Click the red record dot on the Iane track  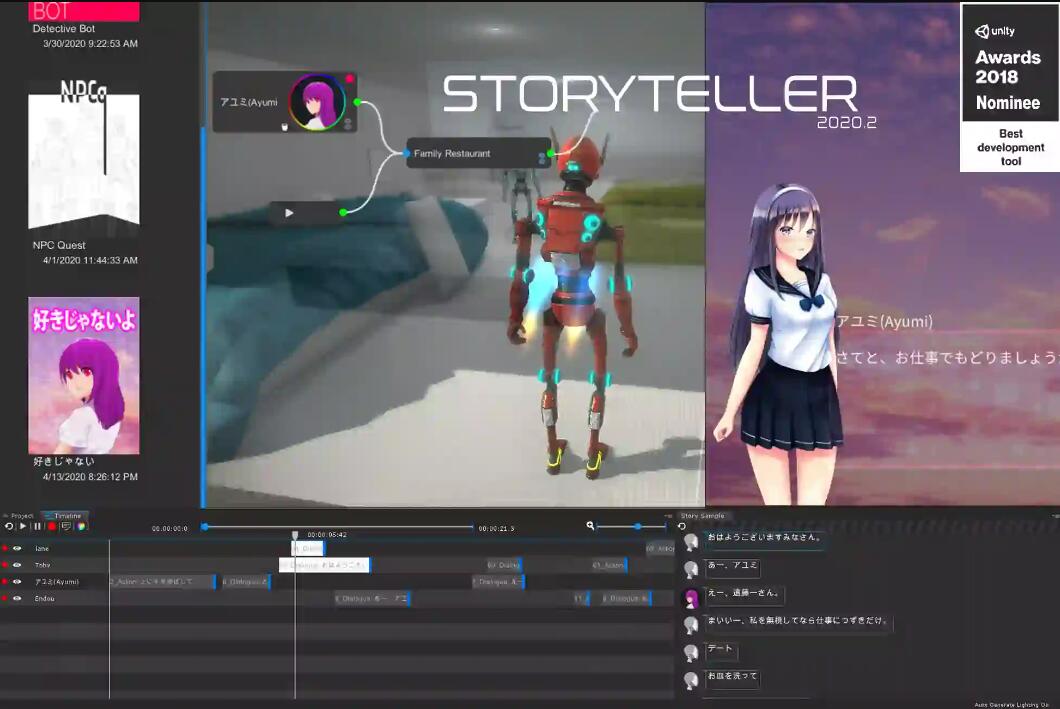point(5,548)
